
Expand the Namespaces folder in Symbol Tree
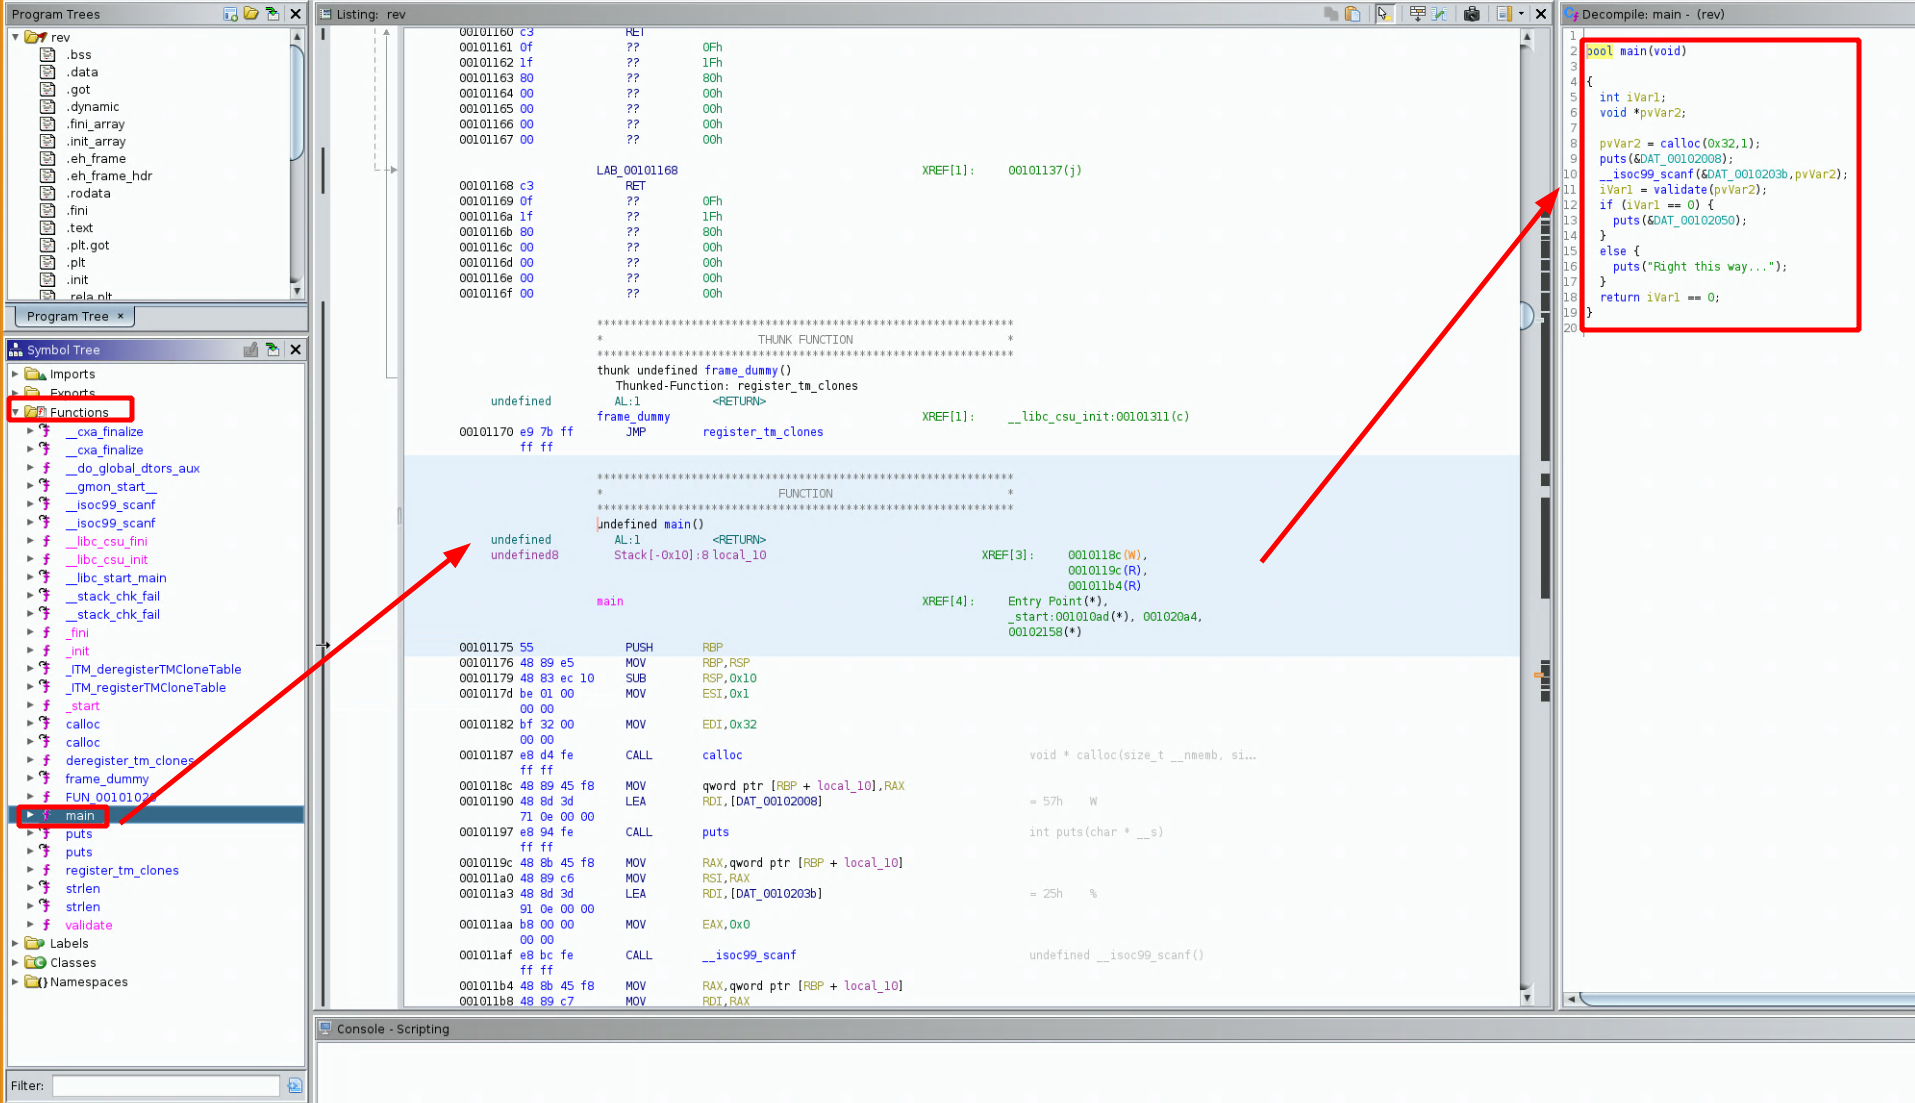coord(16,982)
